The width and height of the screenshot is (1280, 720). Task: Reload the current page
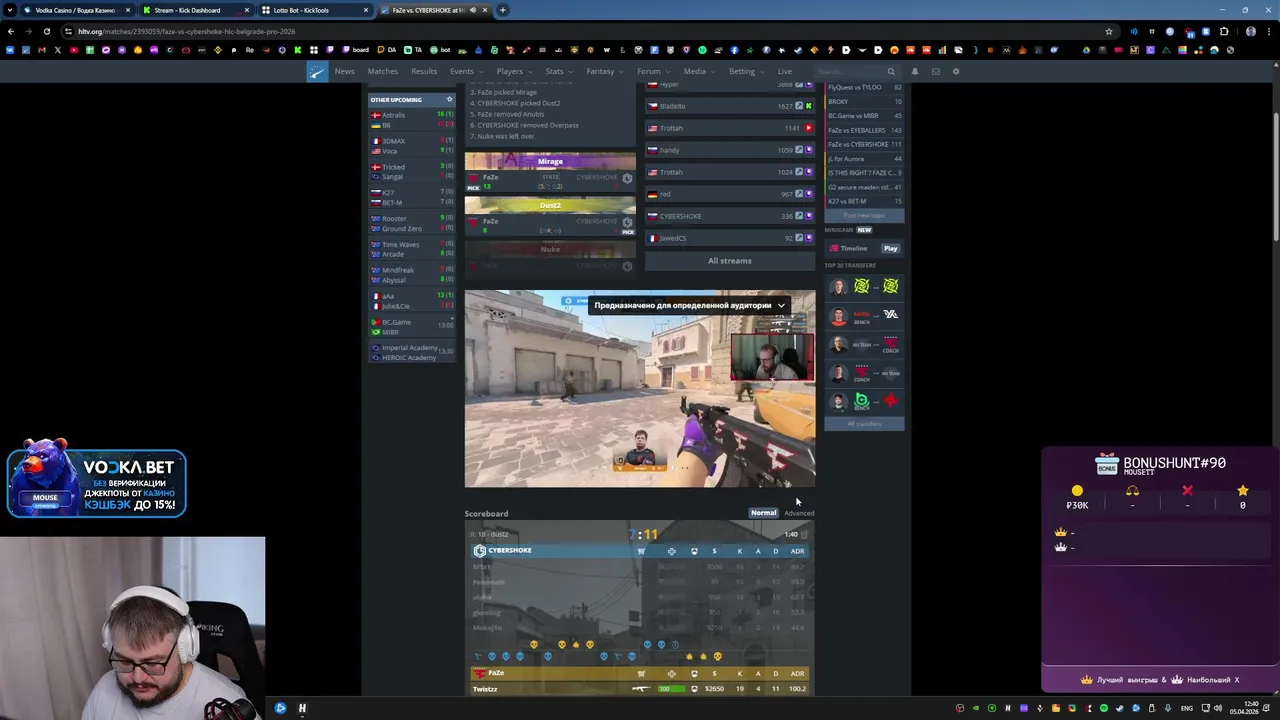[47, 31]
